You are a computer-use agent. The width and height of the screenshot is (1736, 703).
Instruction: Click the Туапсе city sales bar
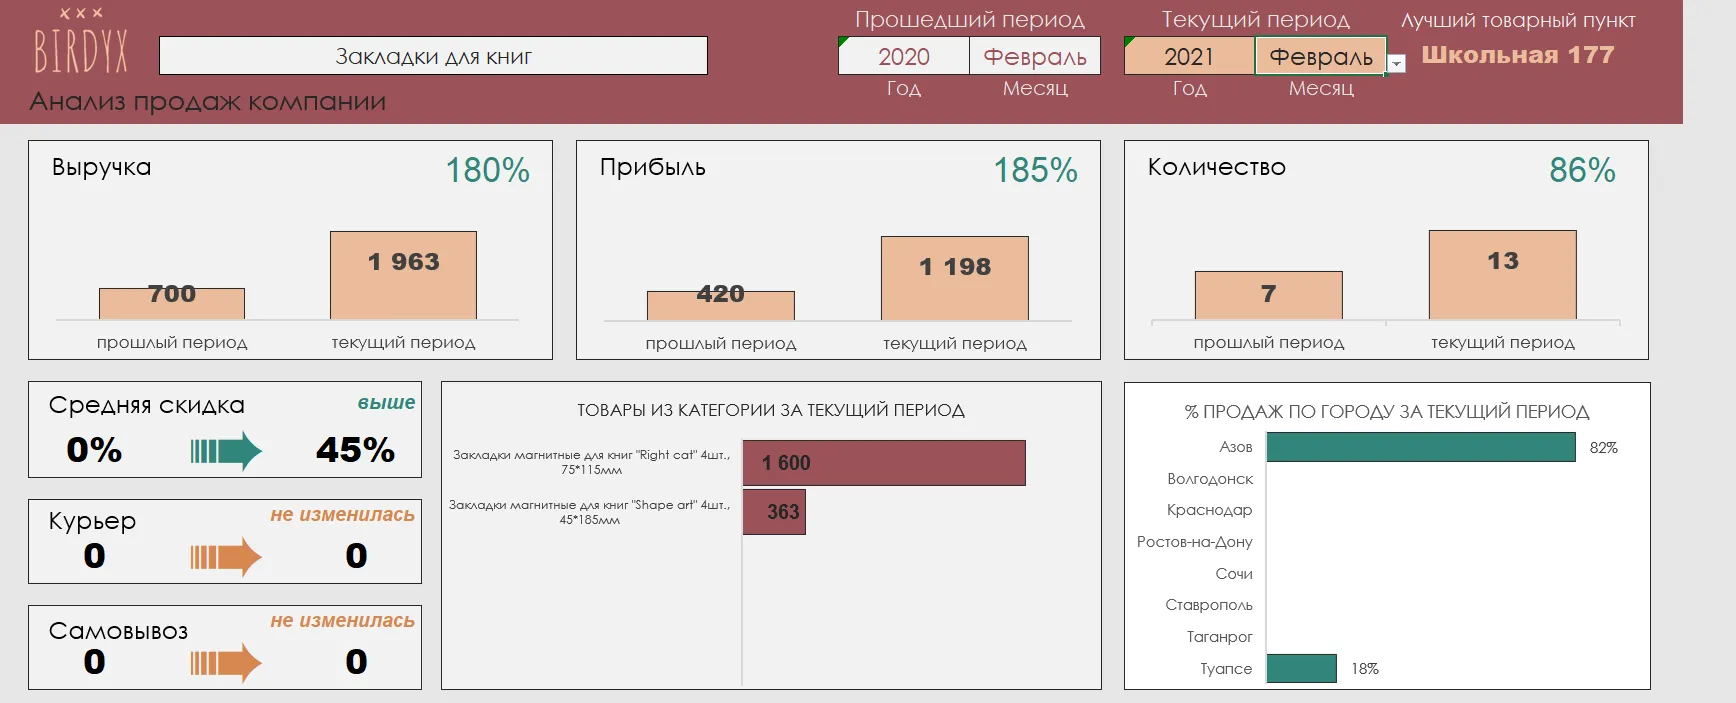[1302, 668]
